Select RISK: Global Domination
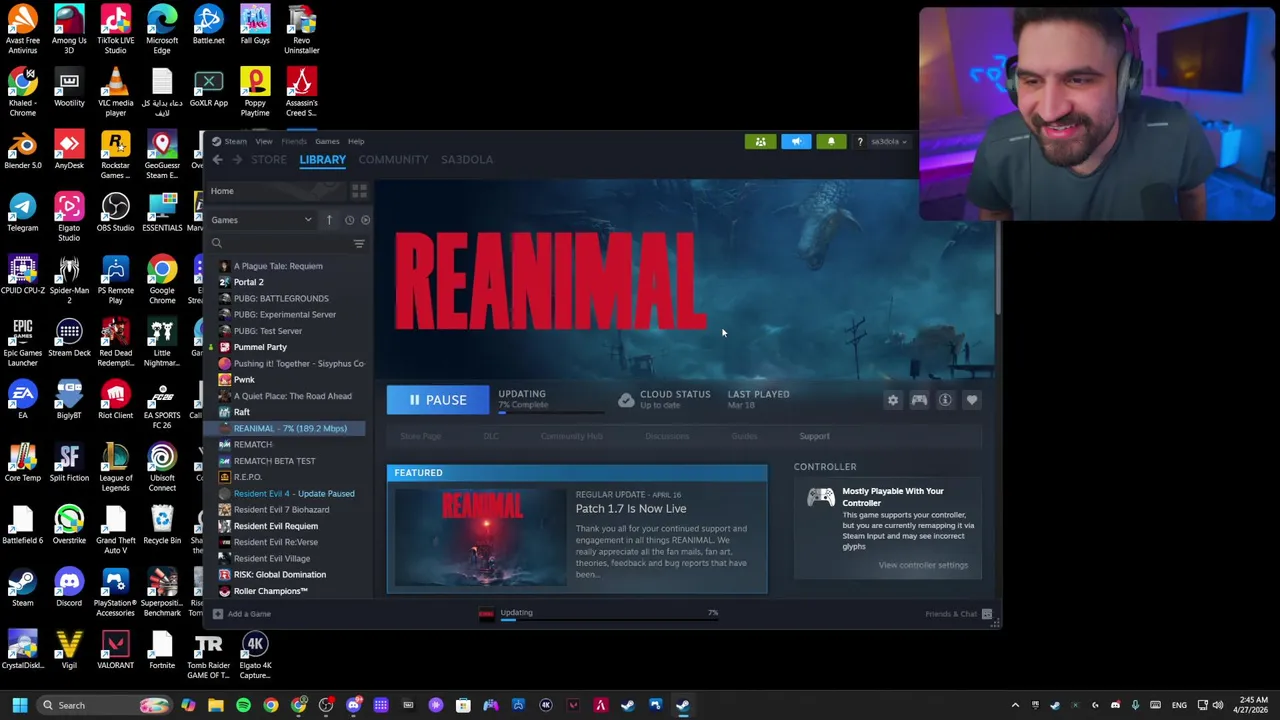 click(x=280, y=574)
